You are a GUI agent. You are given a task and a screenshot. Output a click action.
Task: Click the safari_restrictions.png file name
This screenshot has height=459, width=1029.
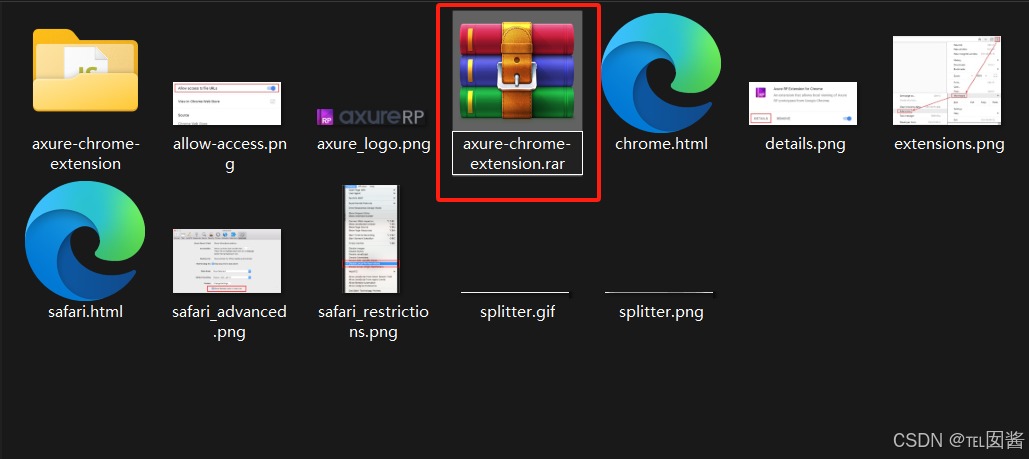[373, 321]
